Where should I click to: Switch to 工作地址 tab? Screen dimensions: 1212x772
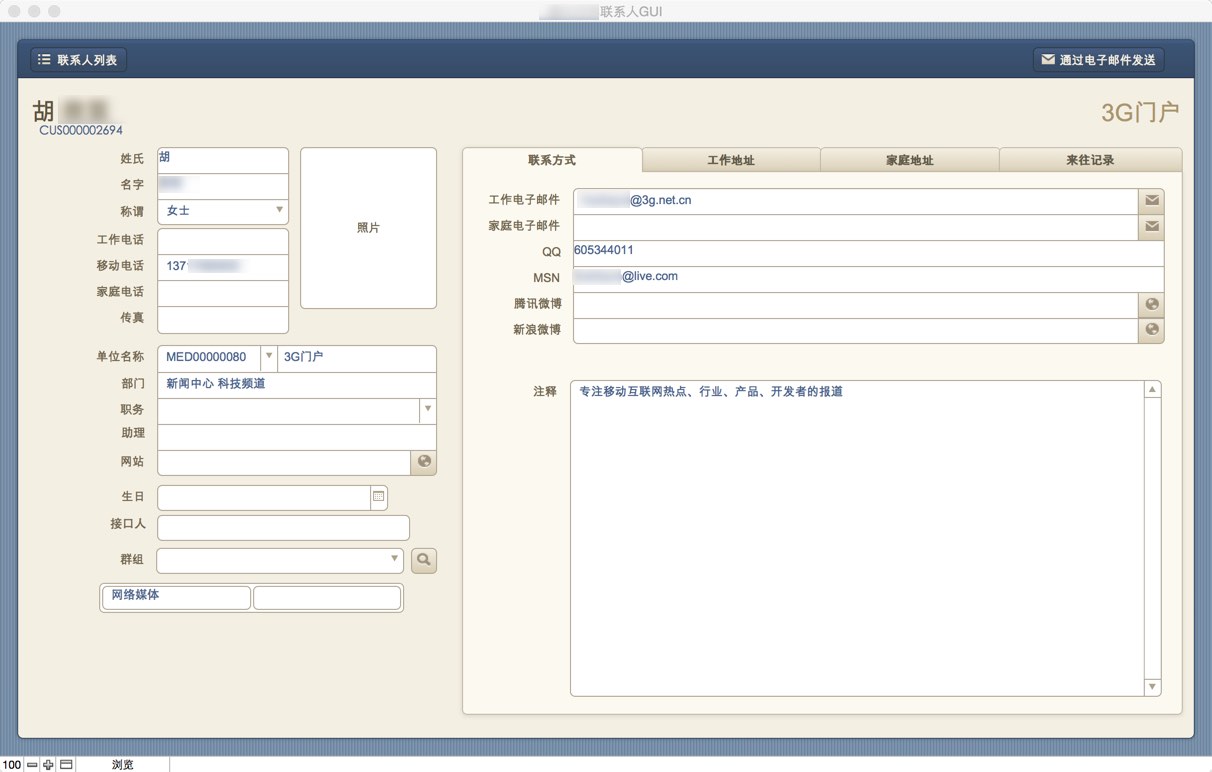(x=731, y=160)
